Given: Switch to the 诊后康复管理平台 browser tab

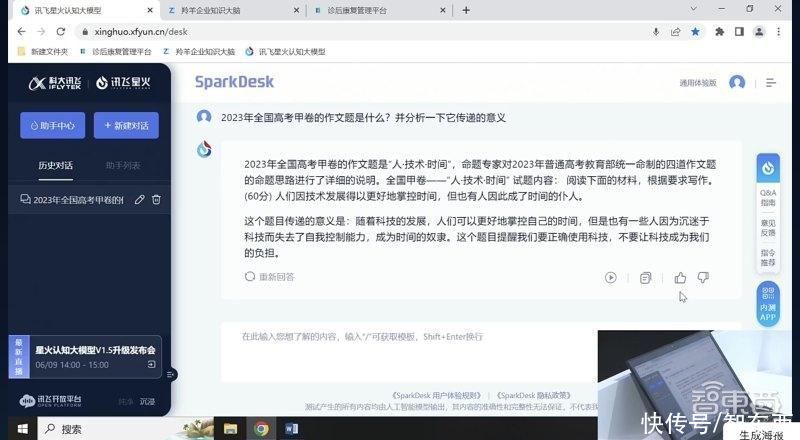Looking at the screenshot, I should tap(378, 10).
